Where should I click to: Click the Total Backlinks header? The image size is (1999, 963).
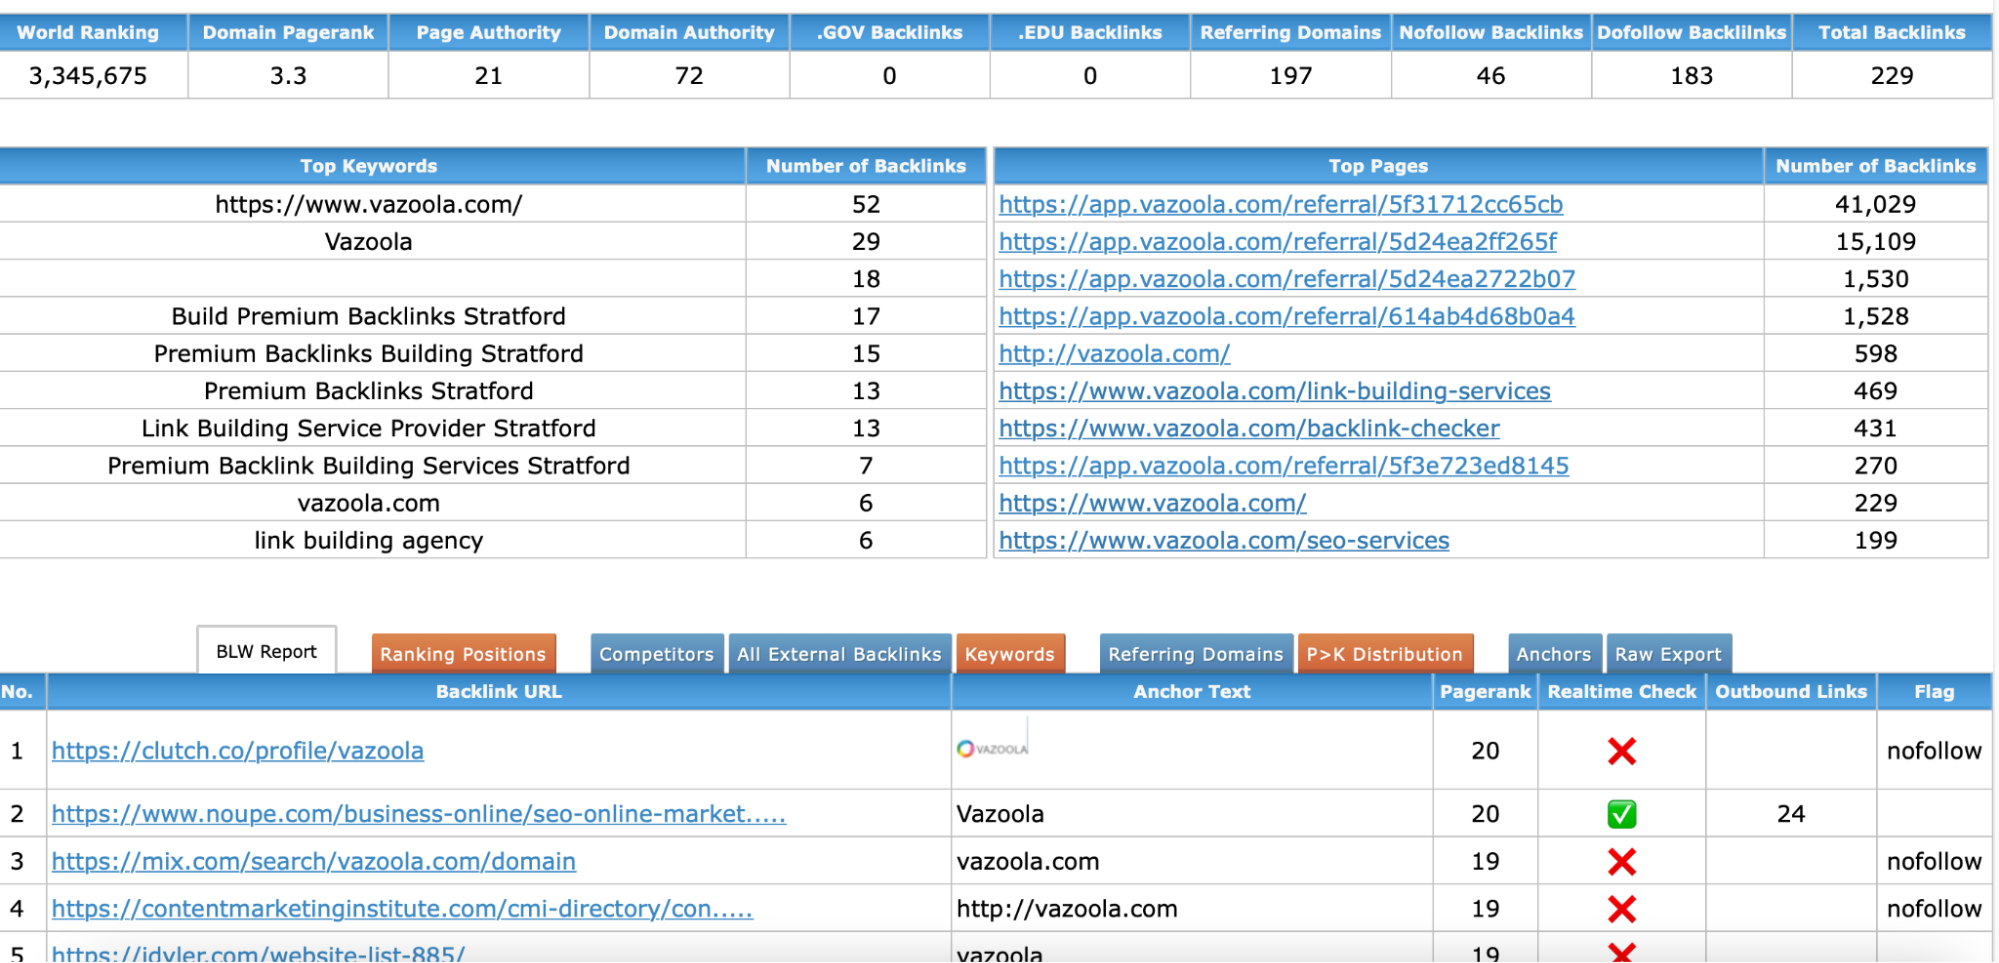[x=1892, y=32]
